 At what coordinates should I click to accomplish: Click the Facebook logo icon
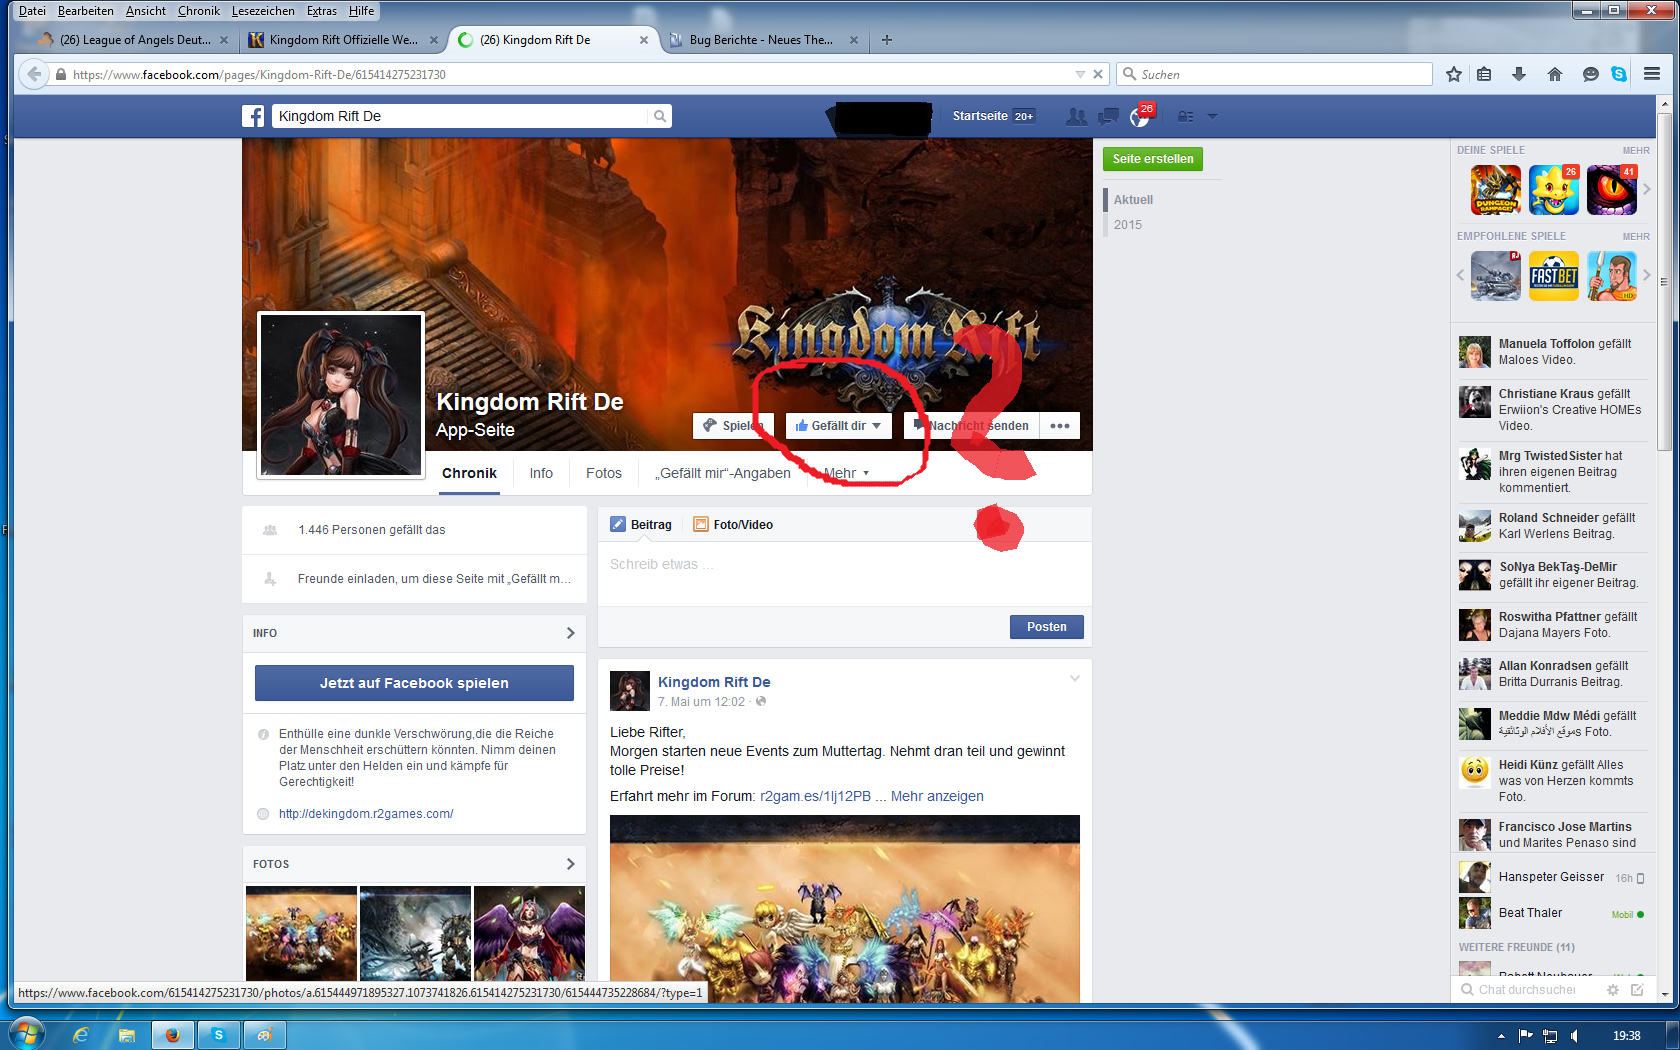253,116
